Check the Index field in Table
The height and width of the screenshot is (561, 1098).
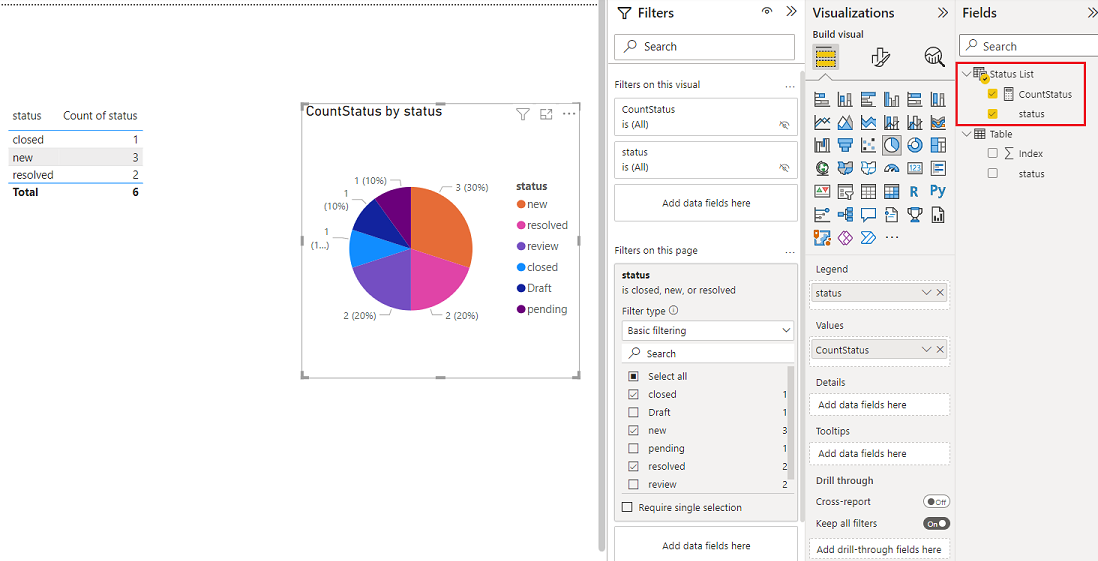992,153
